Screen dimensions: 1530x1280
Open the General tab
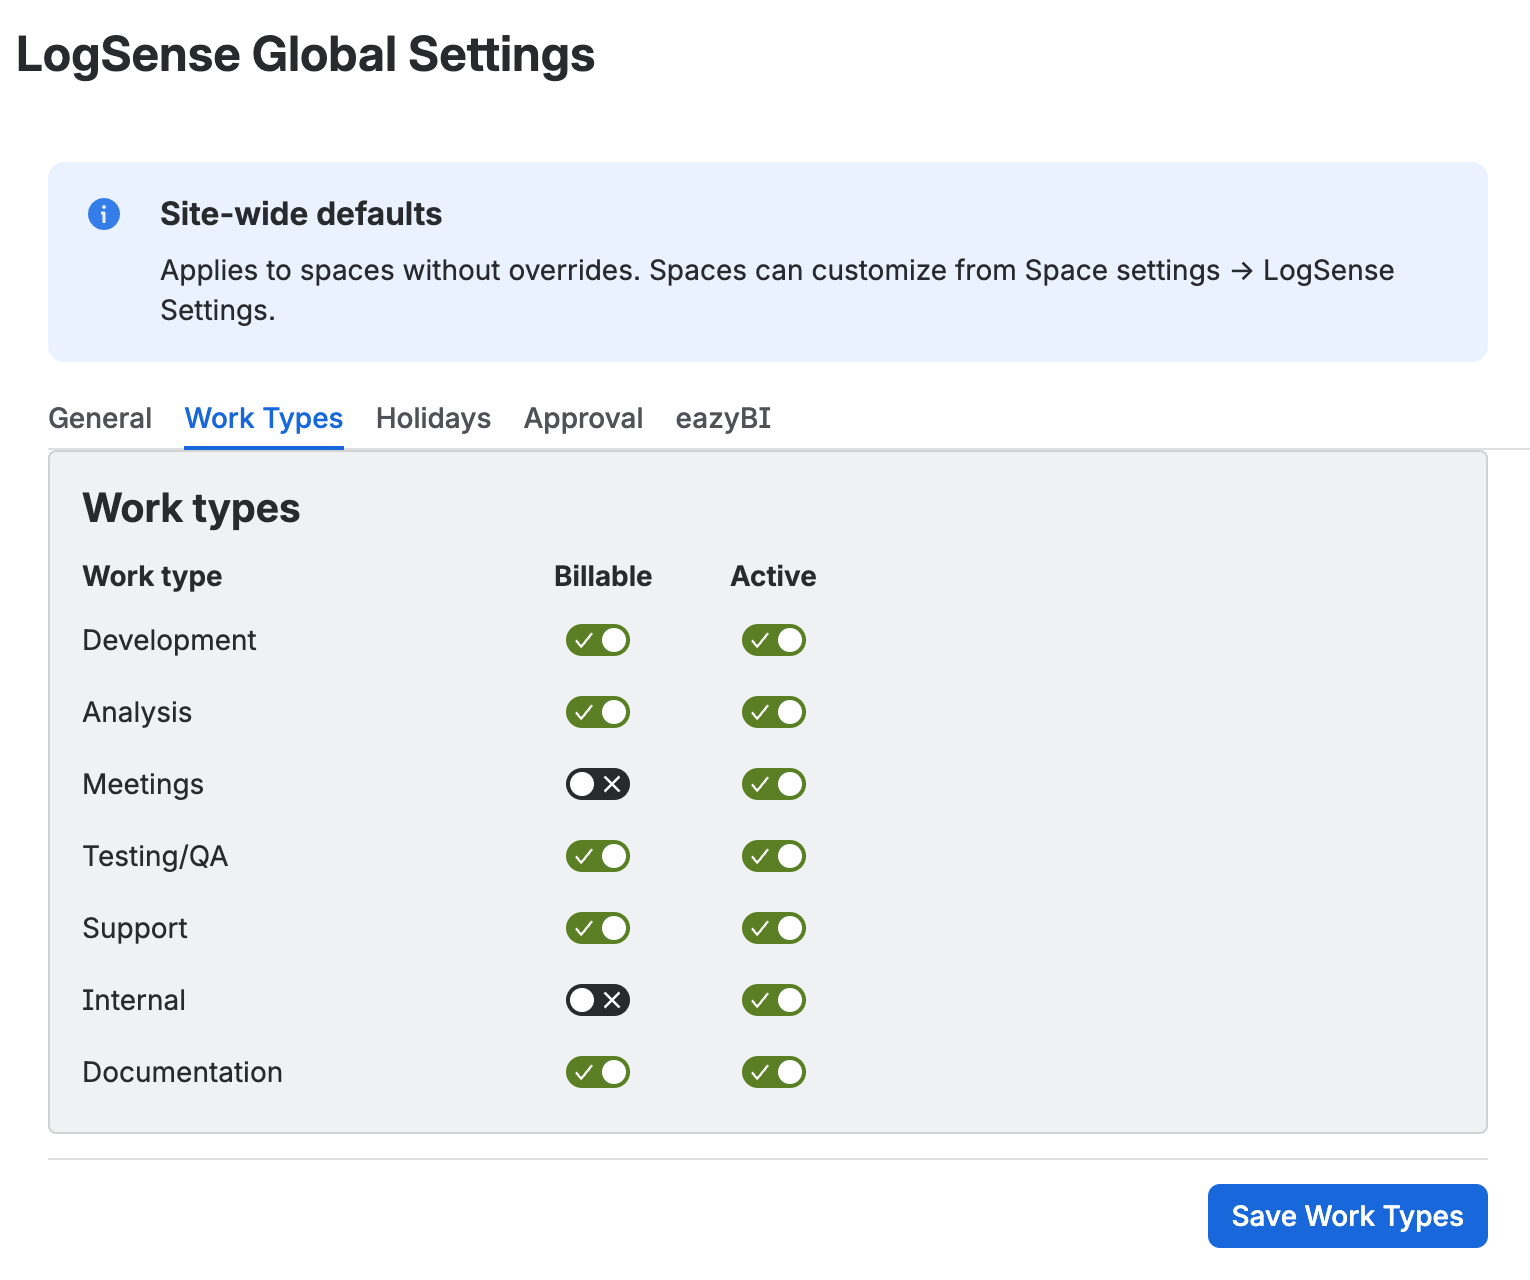100,418
